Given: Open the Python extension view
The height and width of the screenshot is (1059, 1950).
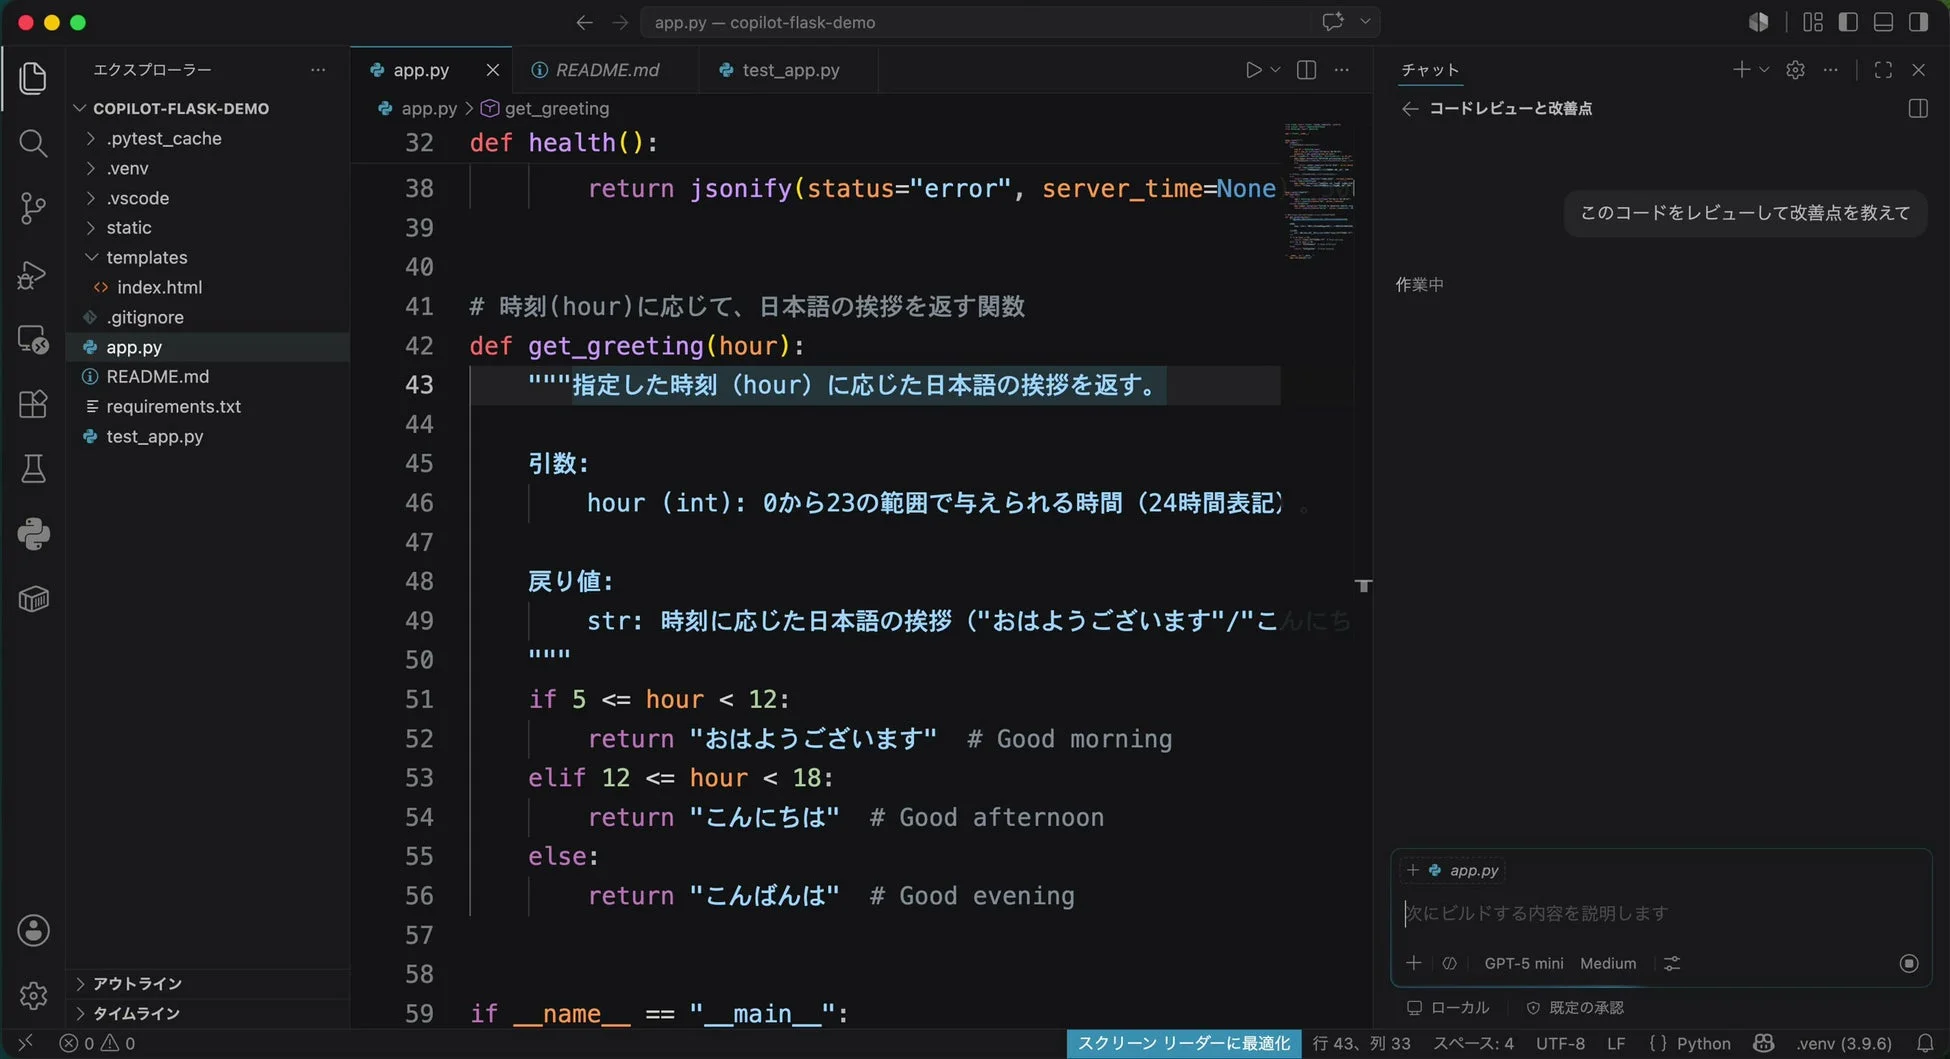Looking at the screenshot, I should point(33,534).
